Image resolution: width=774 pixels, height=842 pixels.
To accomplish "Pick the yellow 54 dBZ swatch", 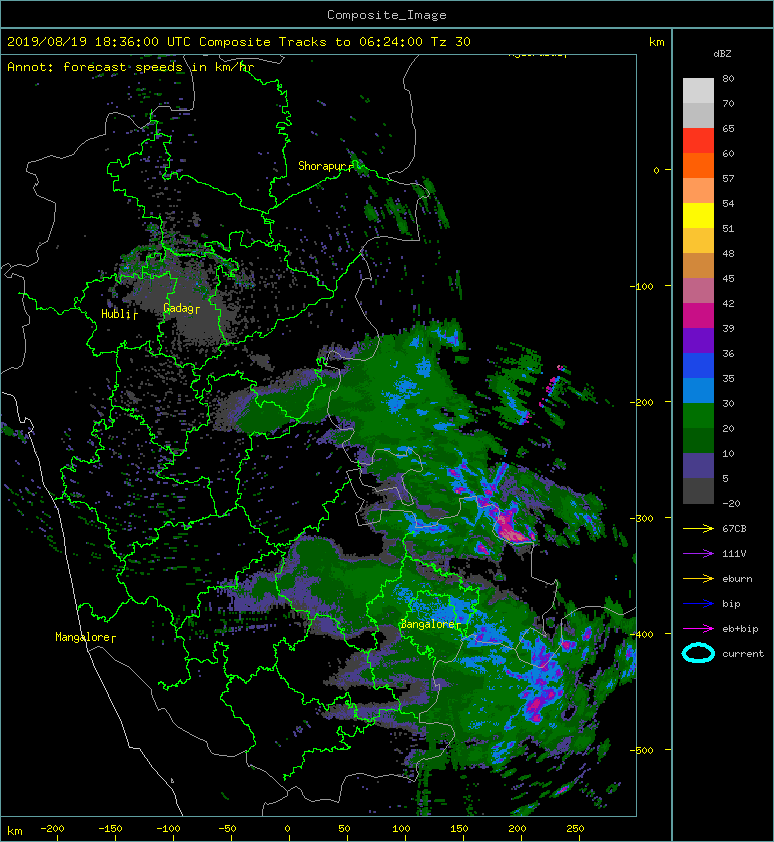I will tap(698, 215).
